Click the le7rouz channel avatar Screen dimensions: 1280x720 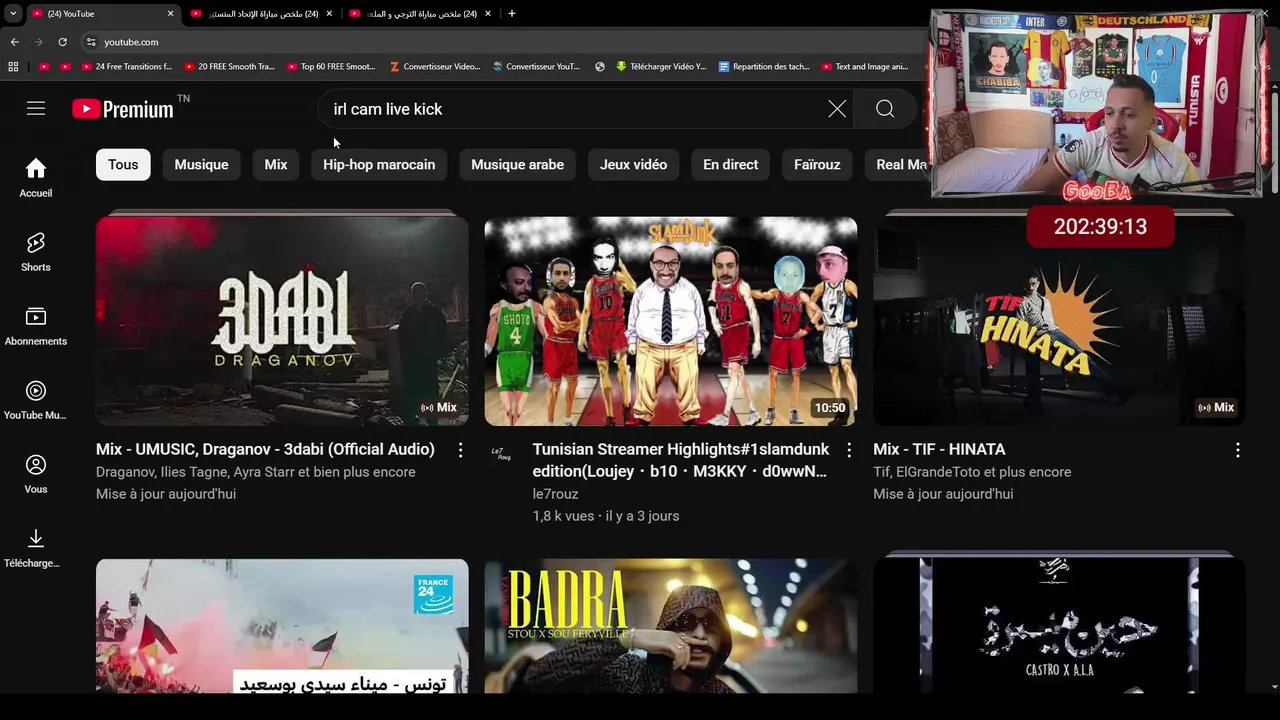point(502,454)
